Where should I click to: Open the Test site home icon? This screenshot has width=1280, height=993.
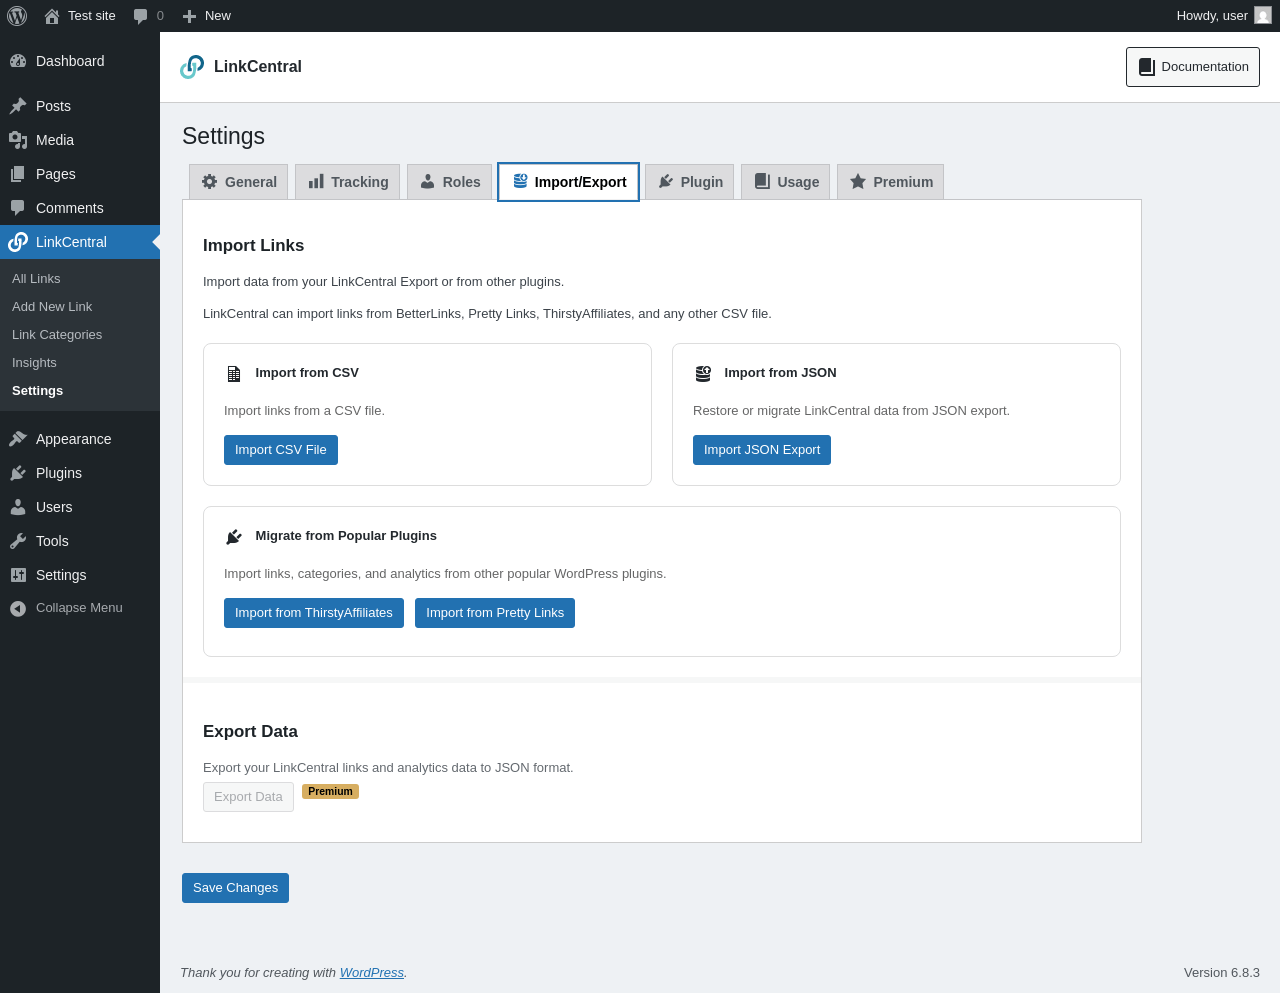[52, 16]
